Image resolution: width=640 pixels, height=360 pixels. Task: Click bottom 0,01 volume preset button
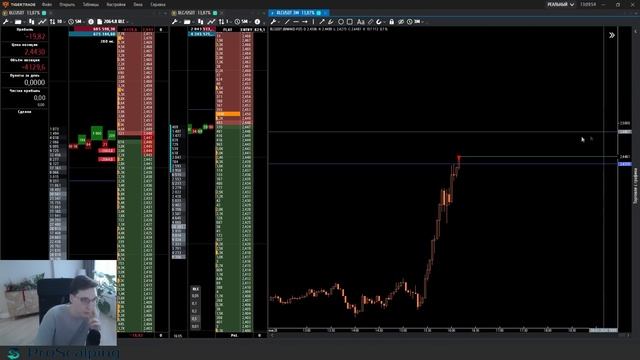pyautogui.click(x=196, y=326)
